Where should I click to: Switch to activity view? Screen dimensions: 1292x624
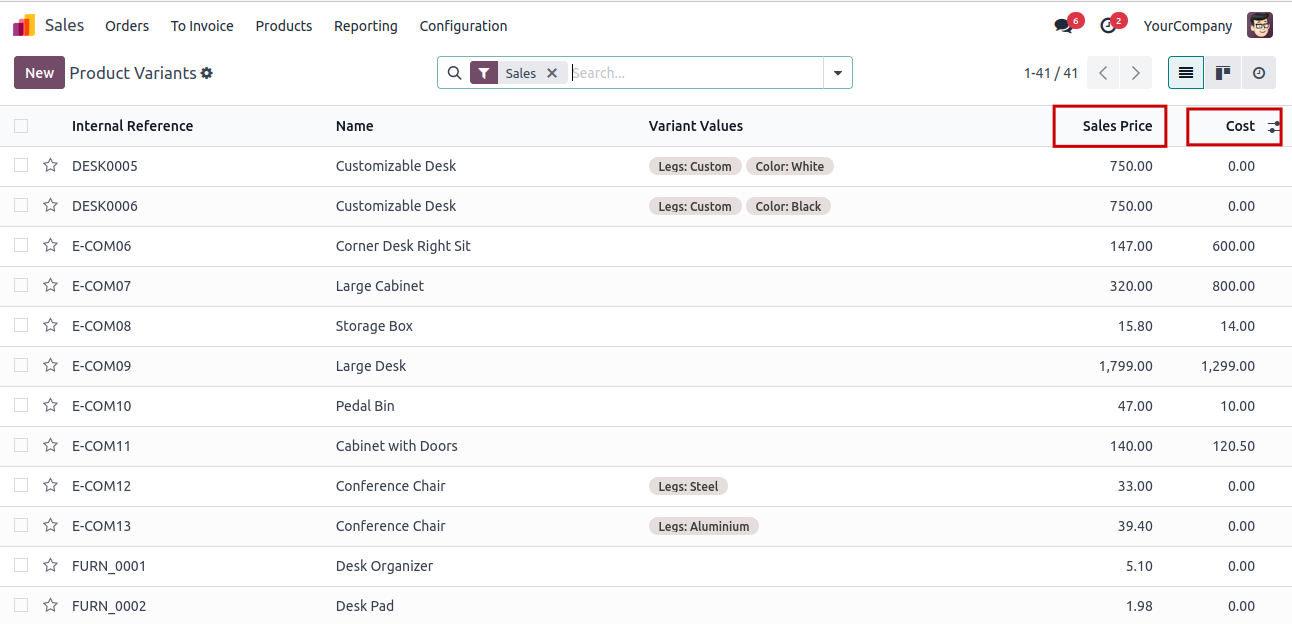coord(1259,73)
